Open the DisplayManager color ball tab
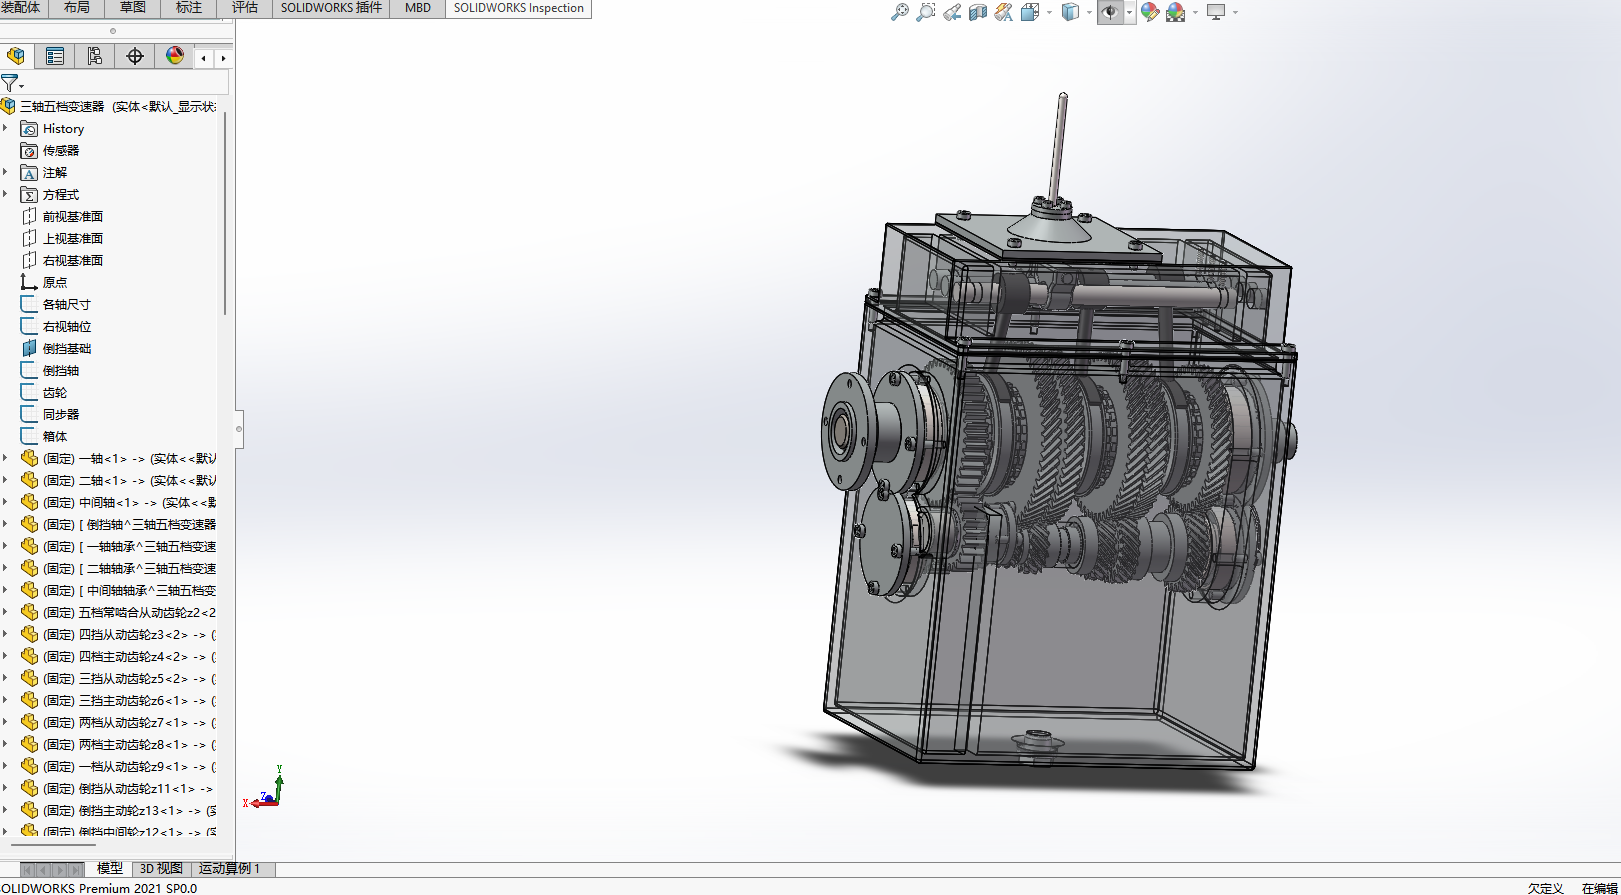Viewport: 1621px width, 895px height. tap(175, 57)
